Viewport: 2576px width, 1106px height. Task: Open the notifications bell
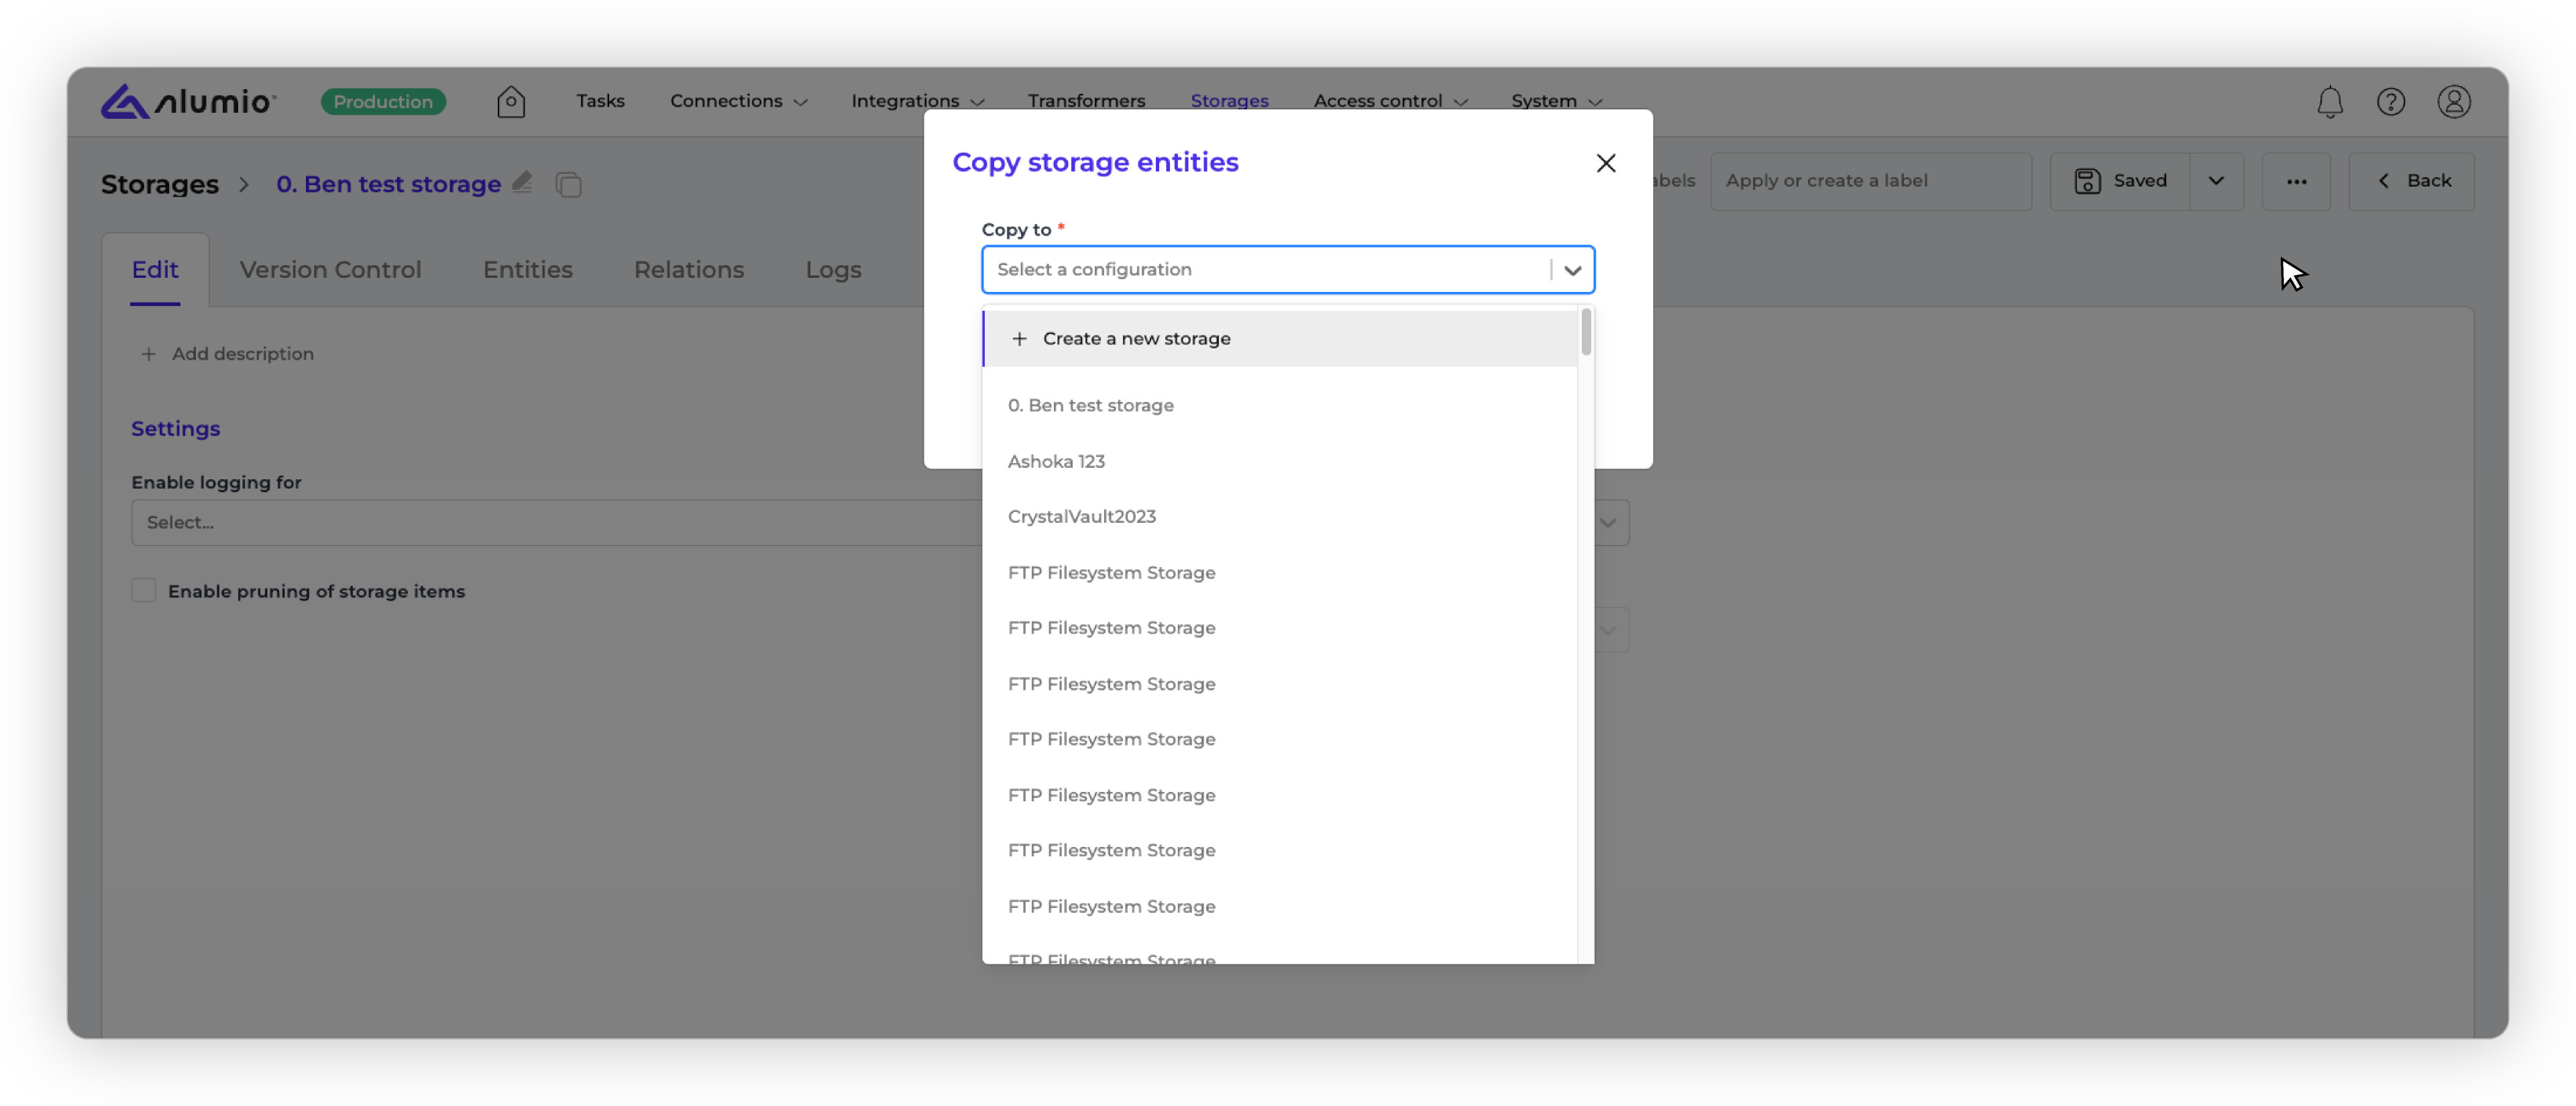[2329, 101]
